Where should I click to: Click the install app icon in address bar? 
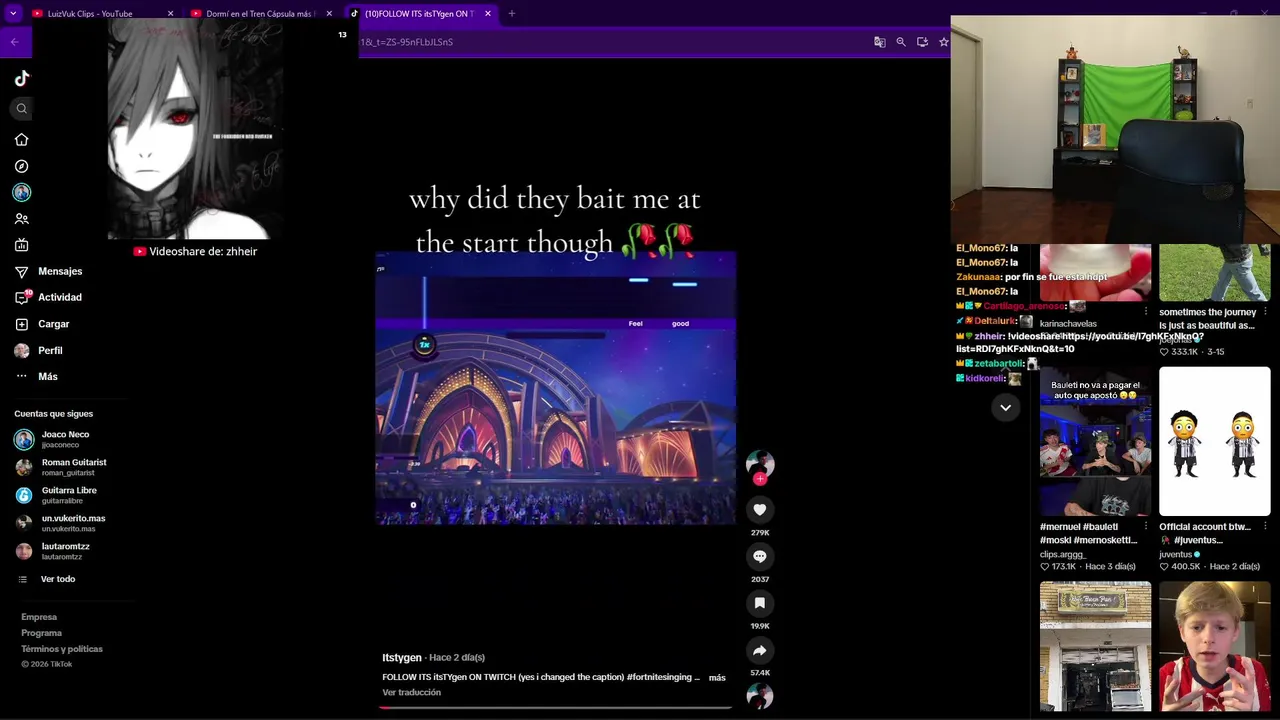(x=922, y=42)
